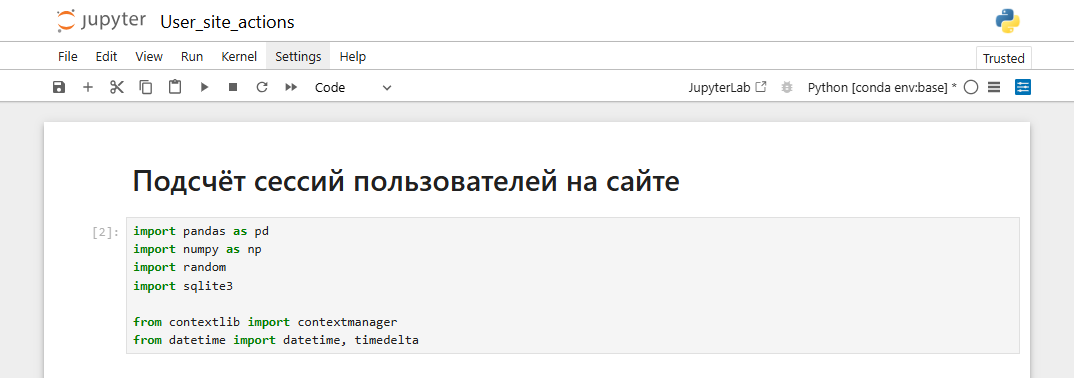This screenshot has width=1074, height=378.
Task: Open the table of contents lines icon
Action: point(995,88)
